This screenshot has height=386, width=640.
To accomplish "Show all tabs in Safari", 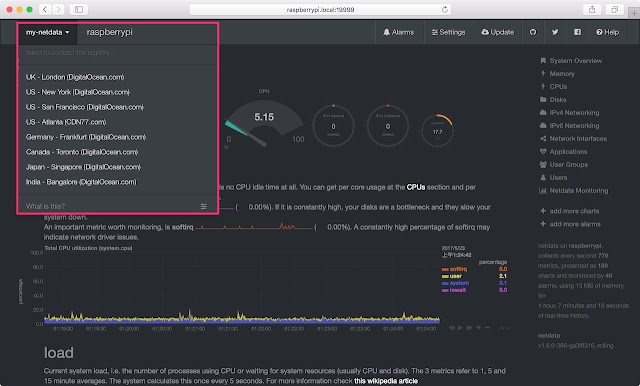I will [615, 9].
